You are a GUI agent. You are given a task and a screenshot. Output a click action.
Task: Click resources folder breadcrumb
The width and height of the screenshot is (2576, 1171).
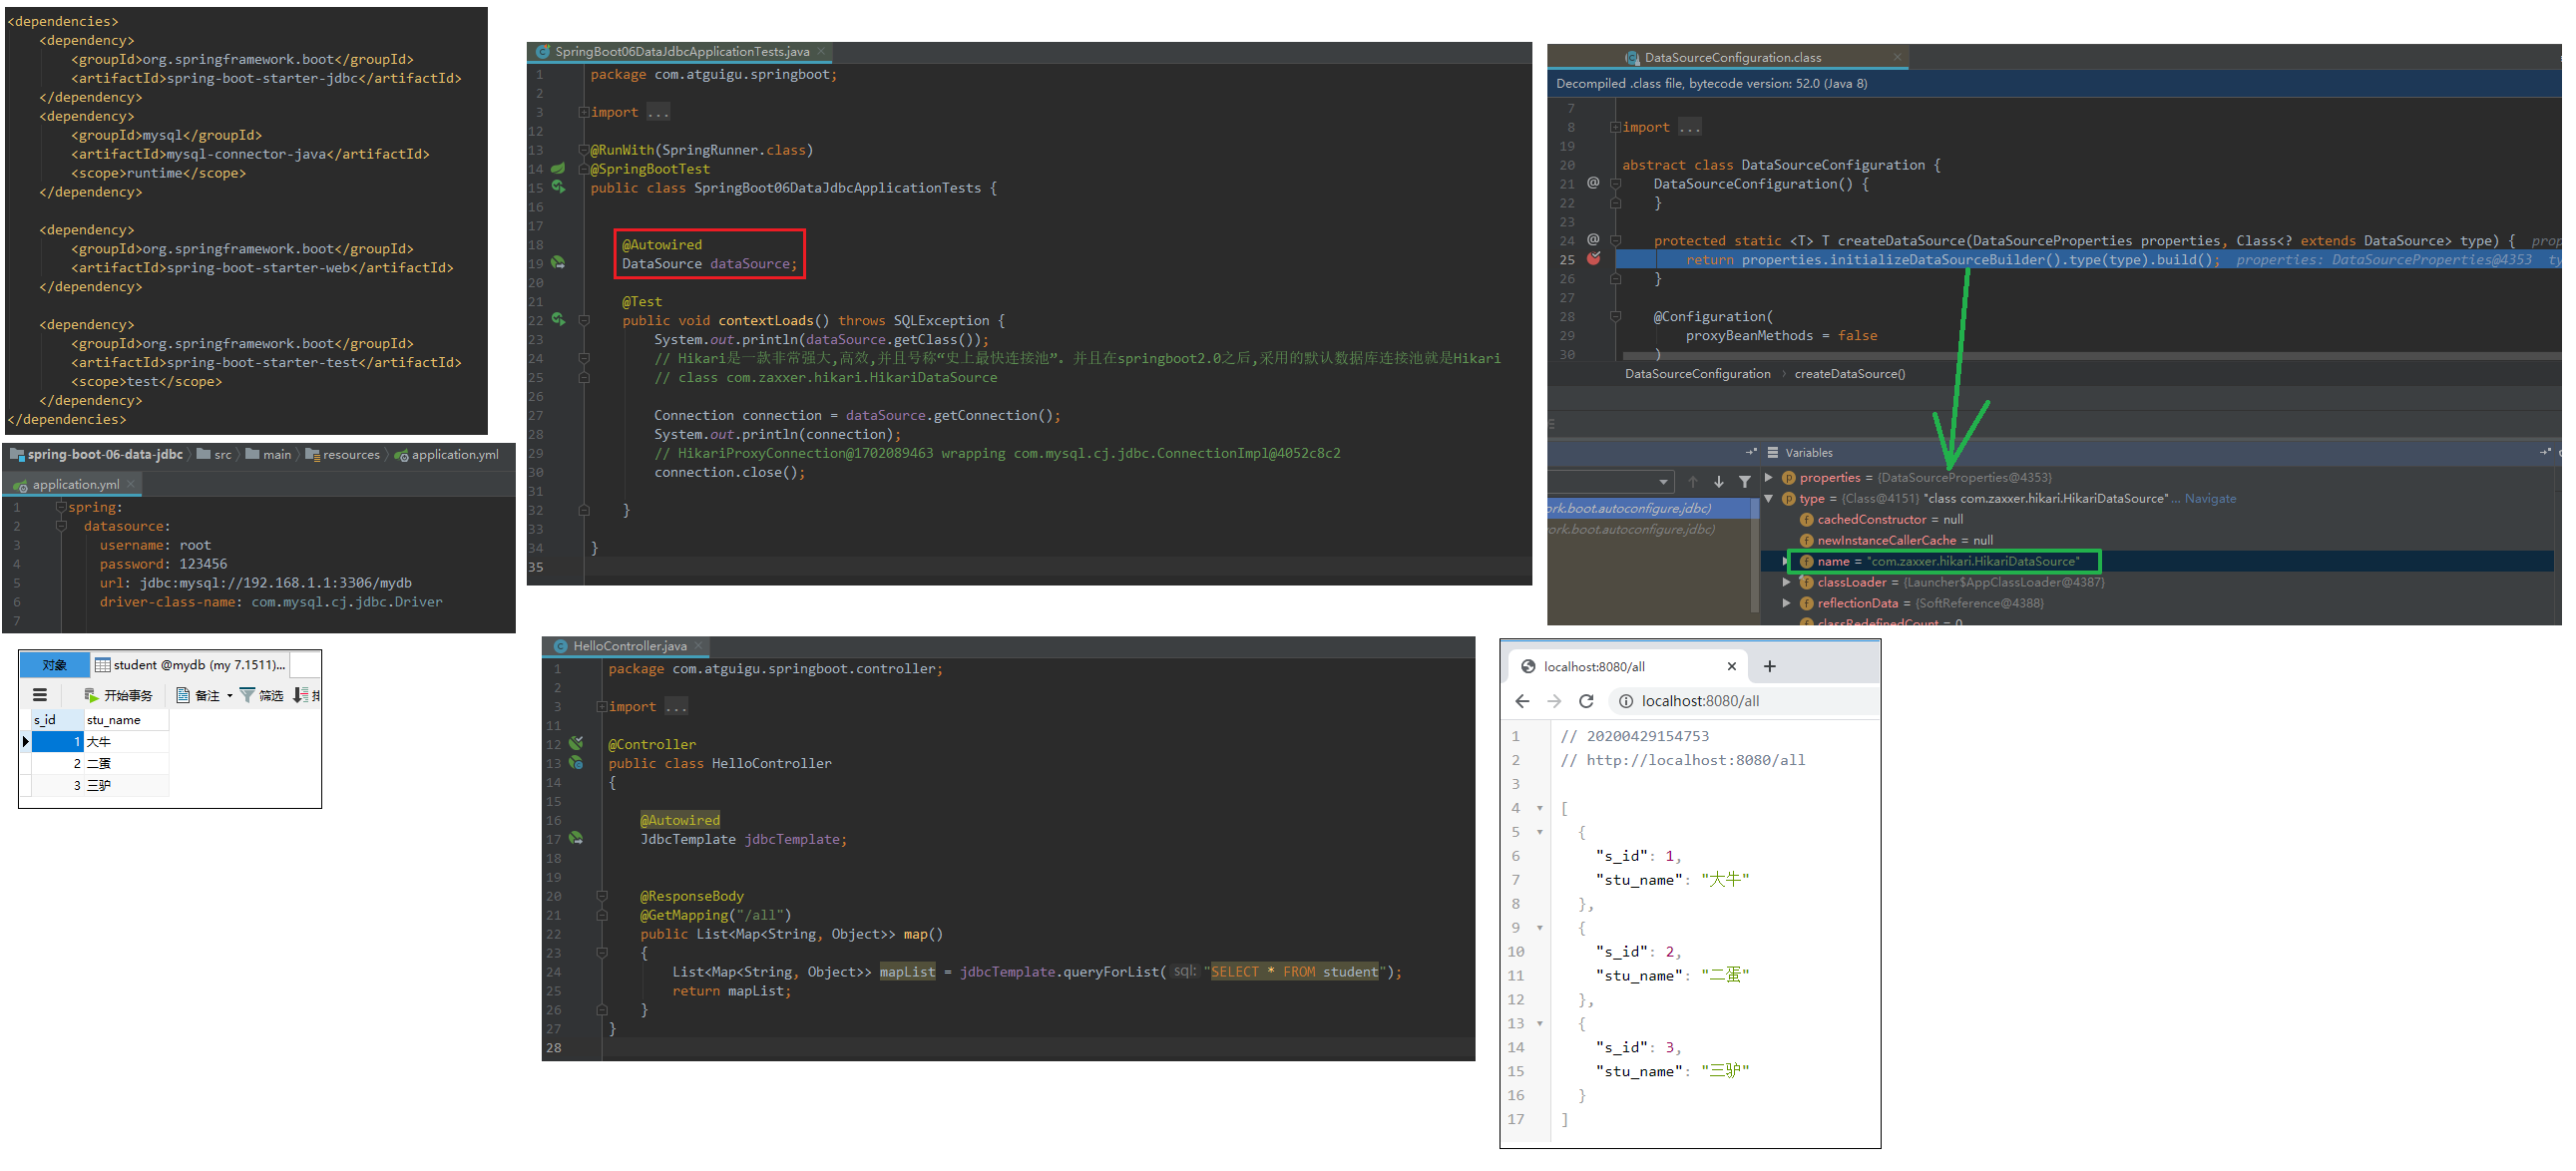click(342, 454)
